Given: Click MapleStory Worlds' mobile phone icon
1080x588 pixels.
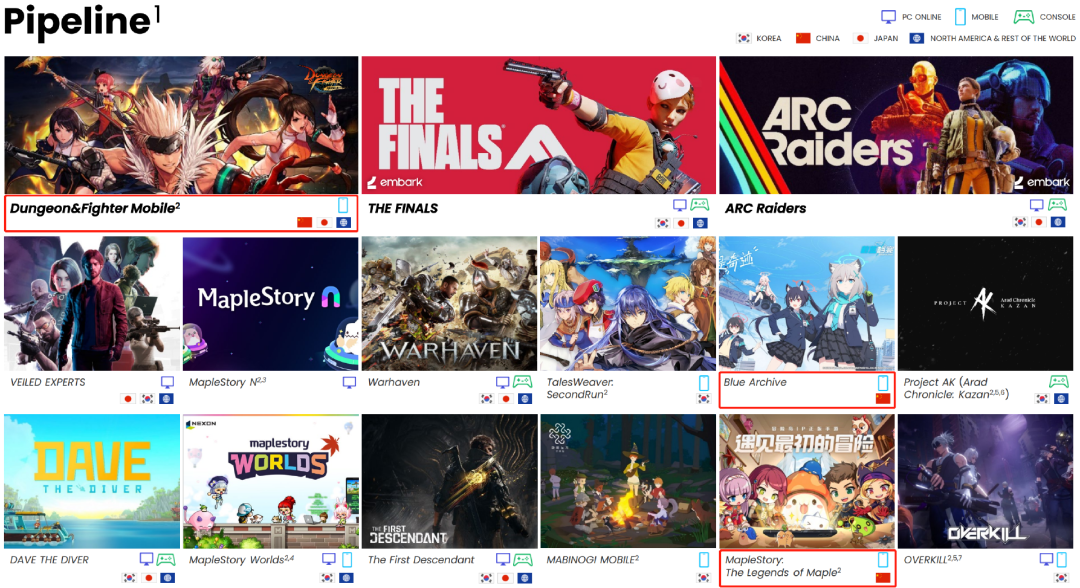Looking at the screenshot, I should tap(347, 559).
